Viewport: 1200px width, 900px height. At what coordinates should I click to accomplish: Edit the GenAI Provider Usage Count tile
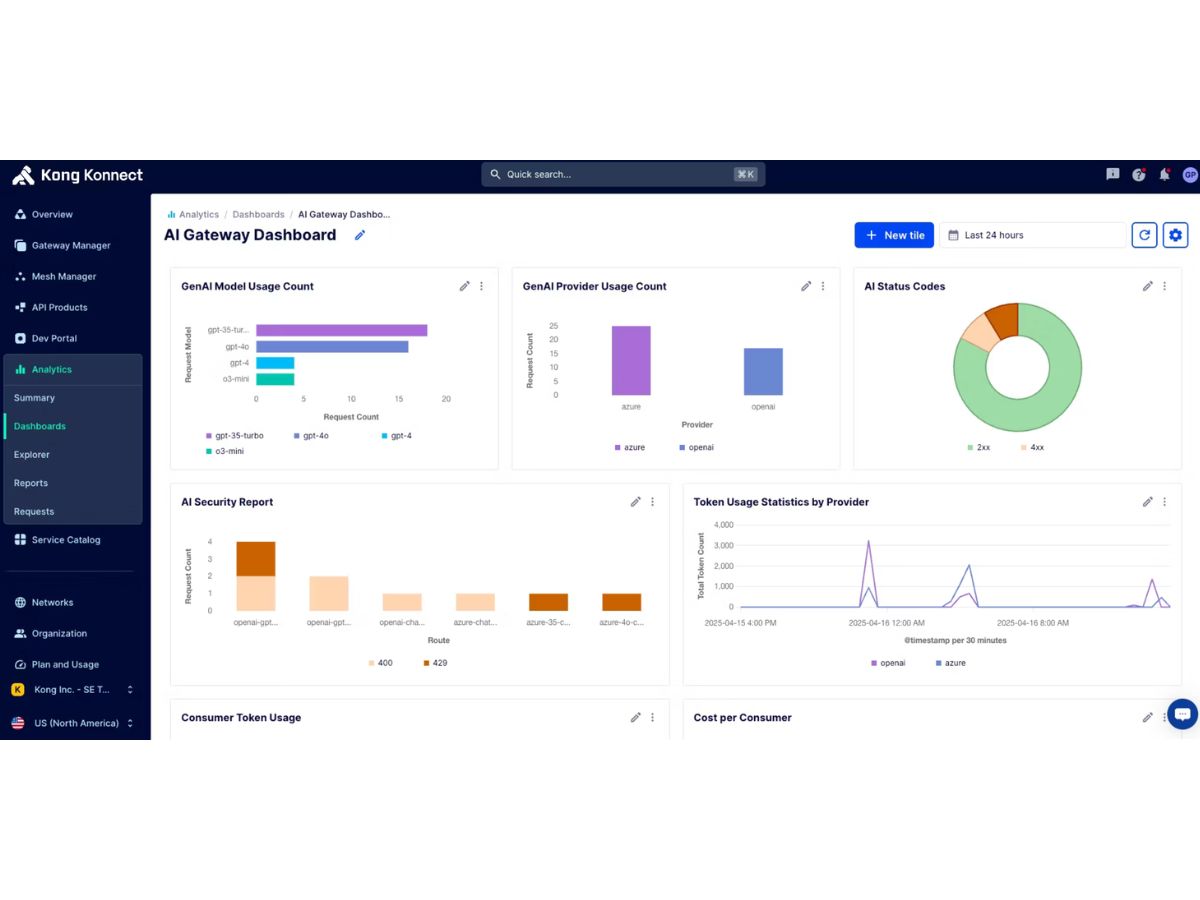coord(806,286)
